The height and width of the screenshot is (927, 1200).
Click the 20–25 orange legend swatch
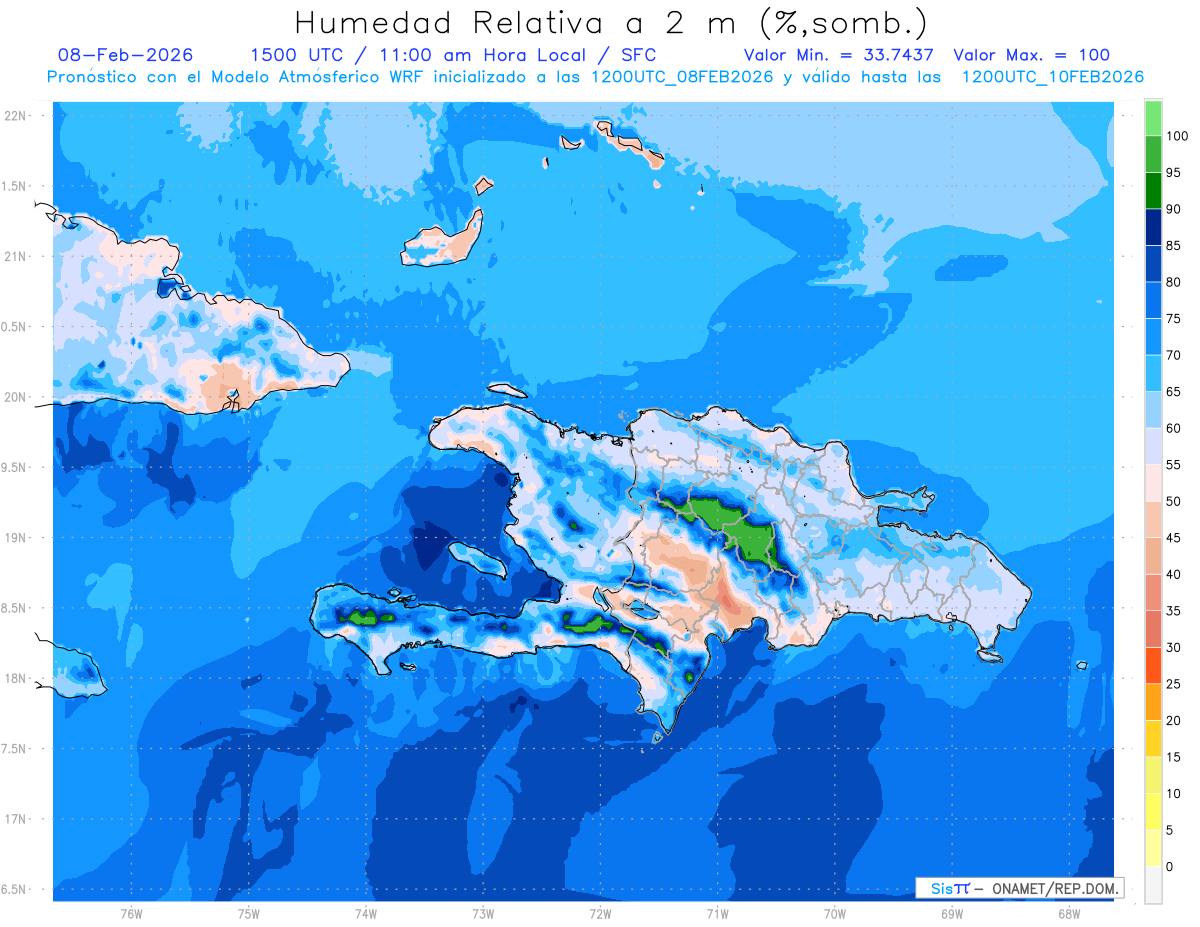[x=1153, y=703]
